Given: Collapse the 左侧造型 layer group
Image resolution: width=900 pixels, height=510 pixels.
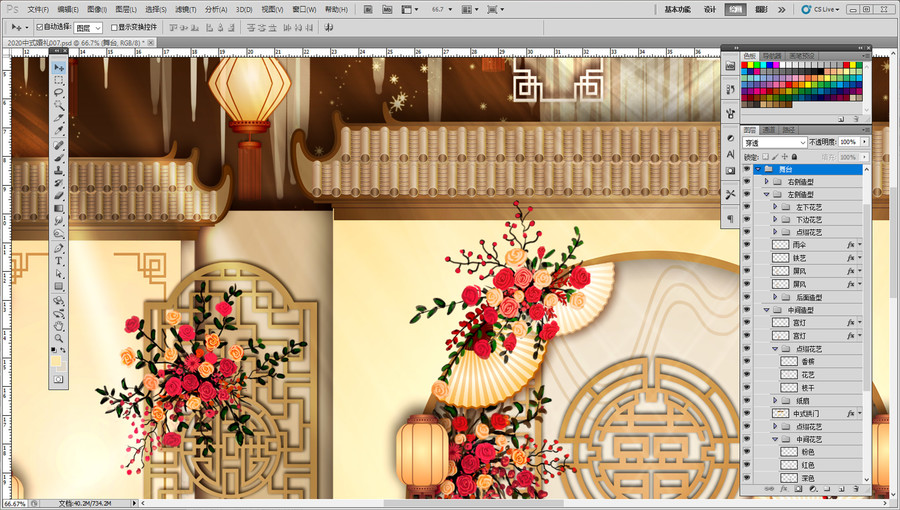Looking at the screenshot, I should pos(766,194).
